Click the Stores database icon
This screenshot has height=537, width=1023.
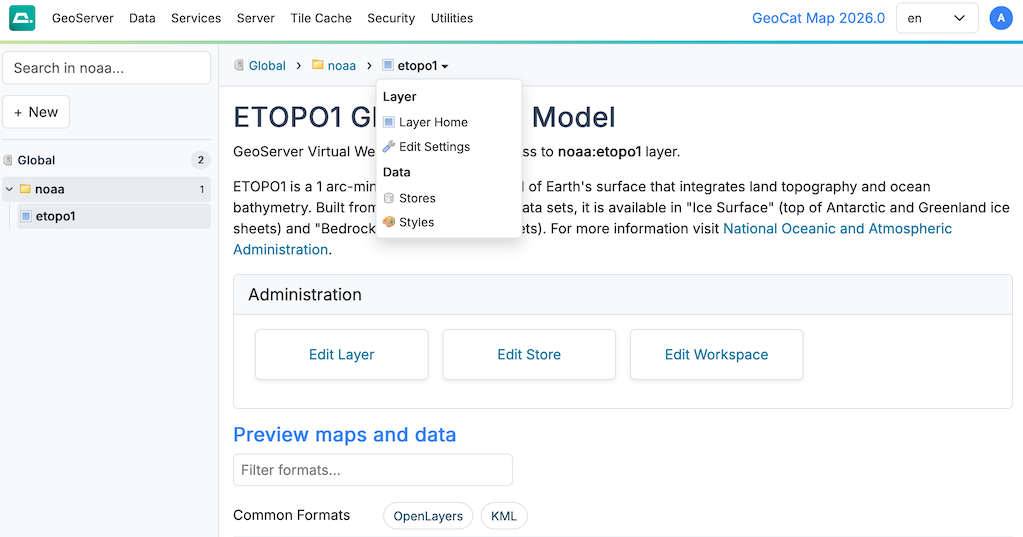point(389,198)
